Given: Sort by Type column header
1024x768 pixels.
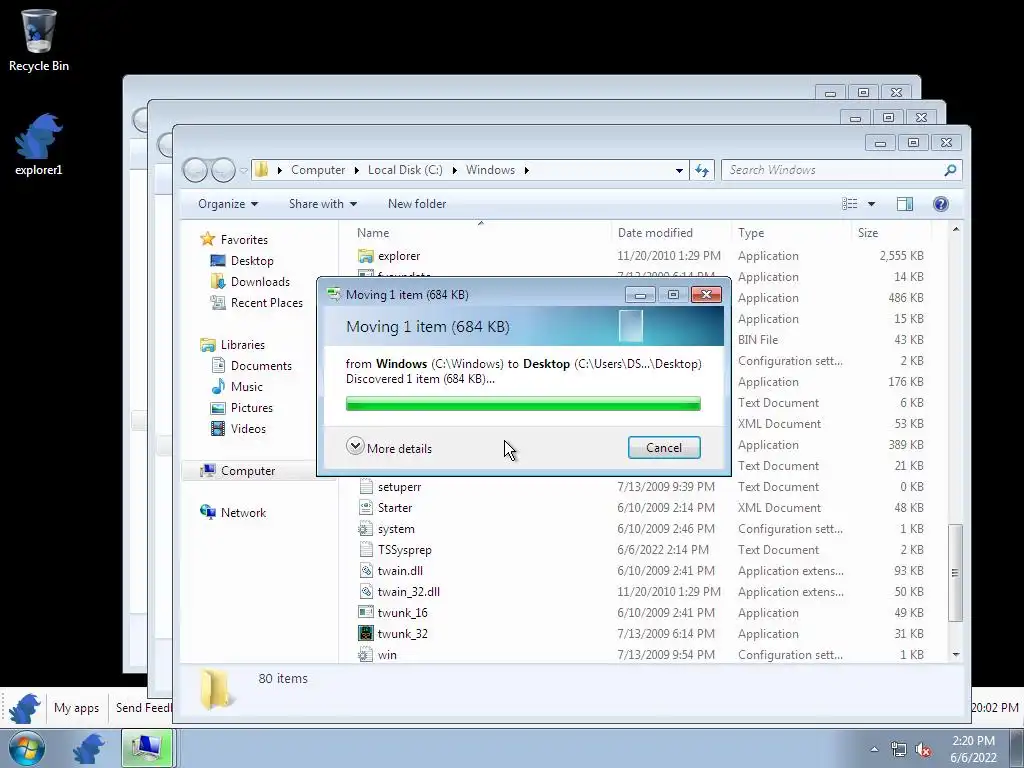Looking at the screenshot, I should click(751, 232).
